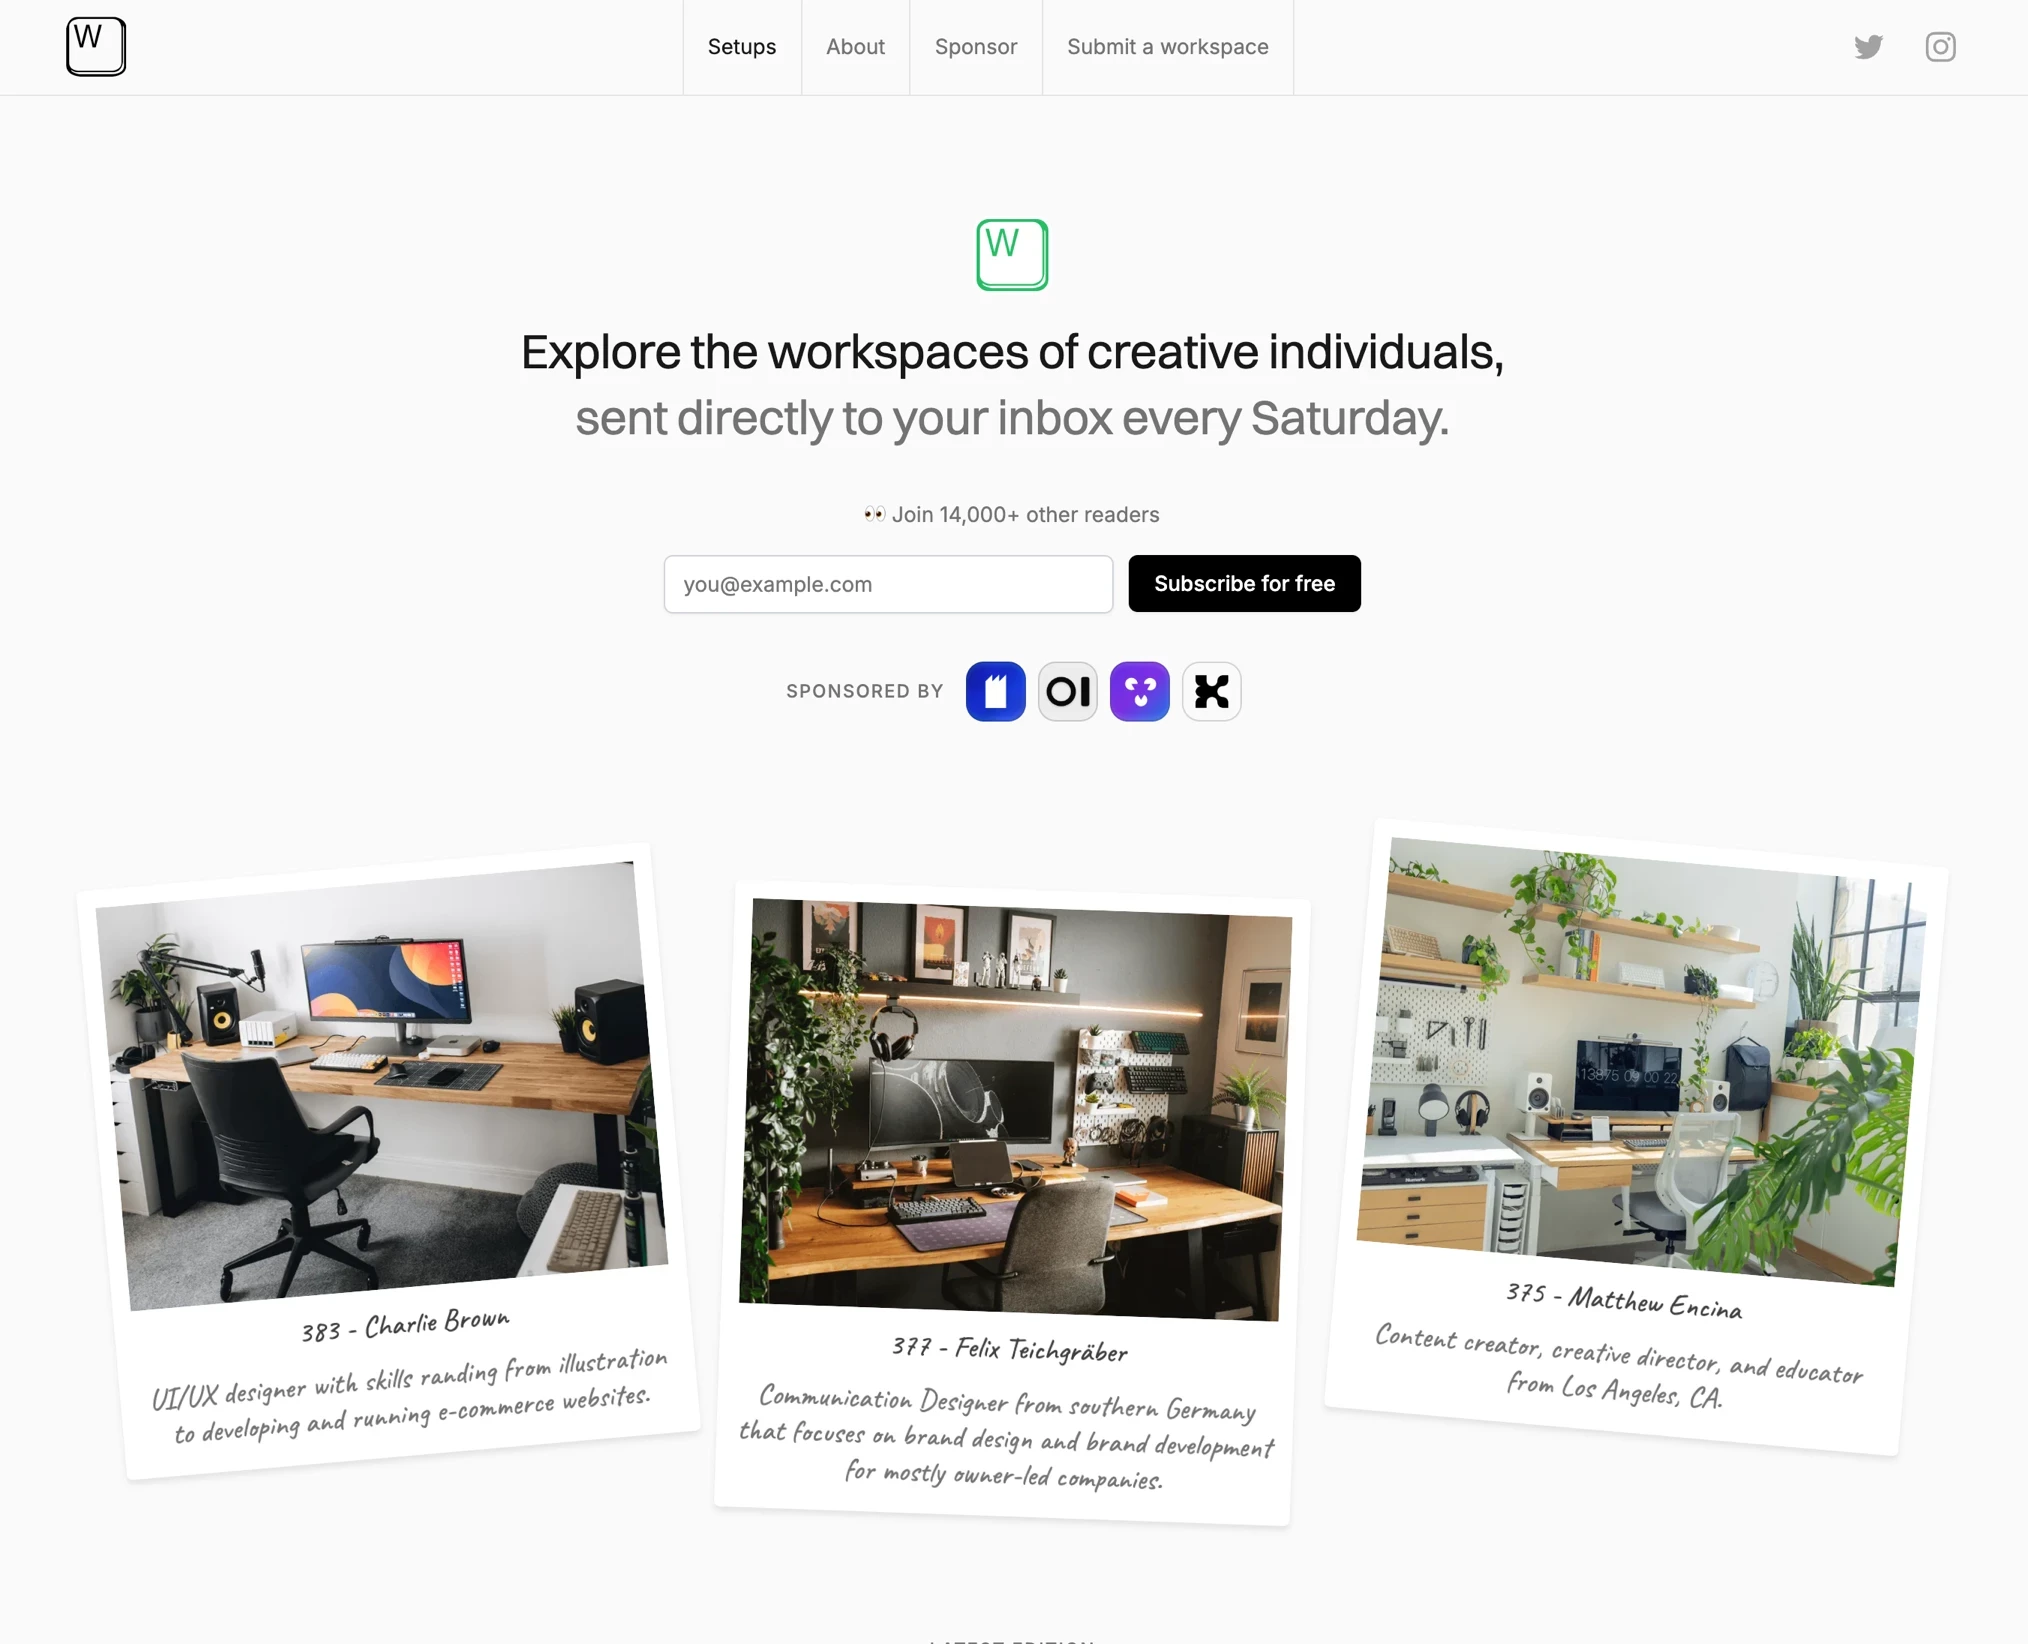Screen dimensions: 2028x1644
Task: Click the OI sponsor icon
Action: [x=1067, y=689]
